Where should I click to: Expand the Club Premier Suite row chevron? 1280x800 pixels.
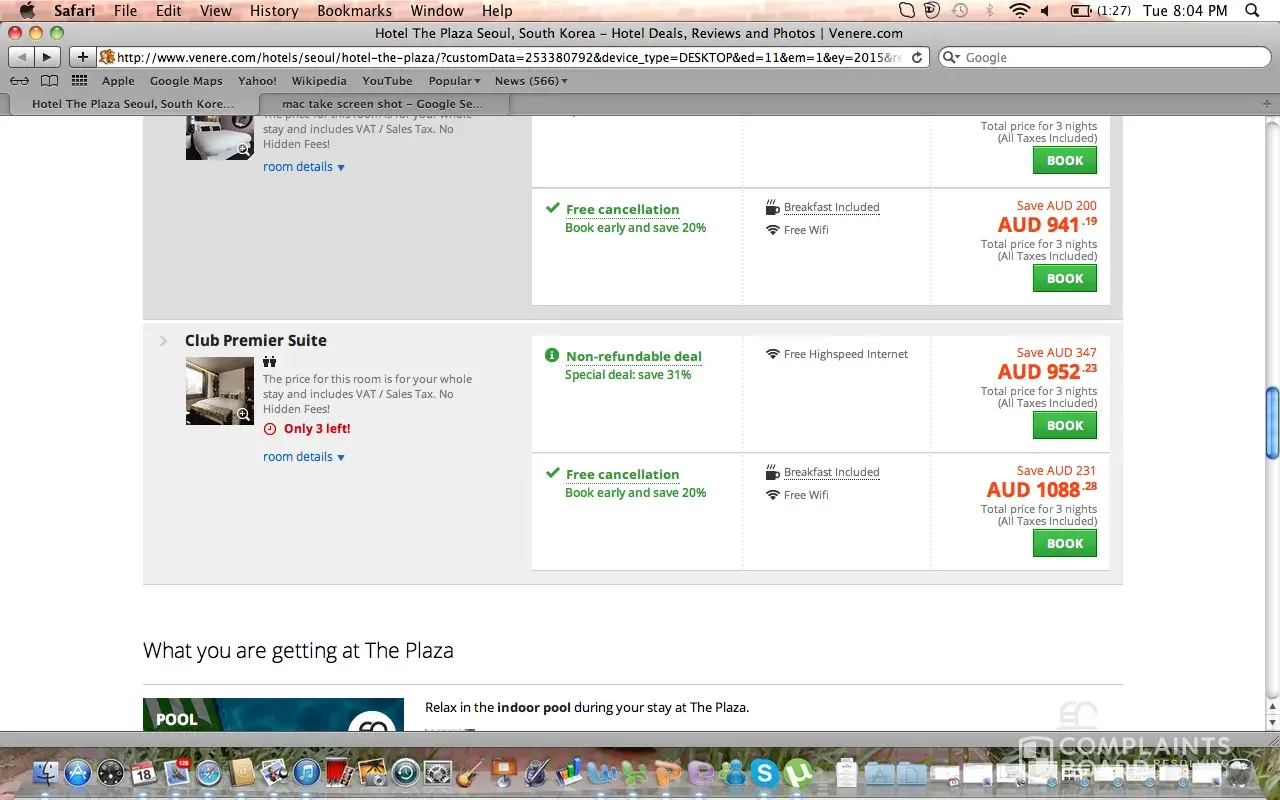(164, 341)
